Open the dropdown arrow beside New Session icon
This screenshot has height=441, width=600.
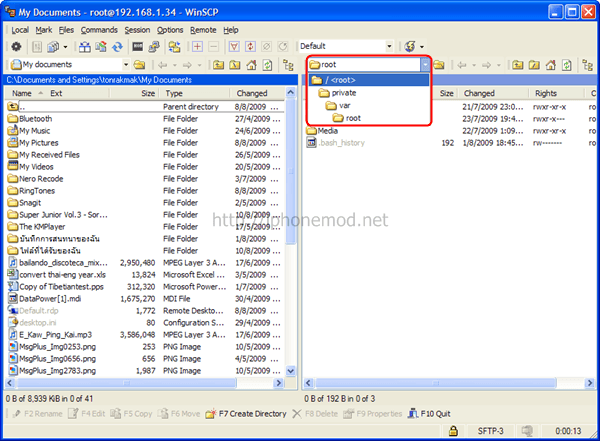tap(422, 47)
